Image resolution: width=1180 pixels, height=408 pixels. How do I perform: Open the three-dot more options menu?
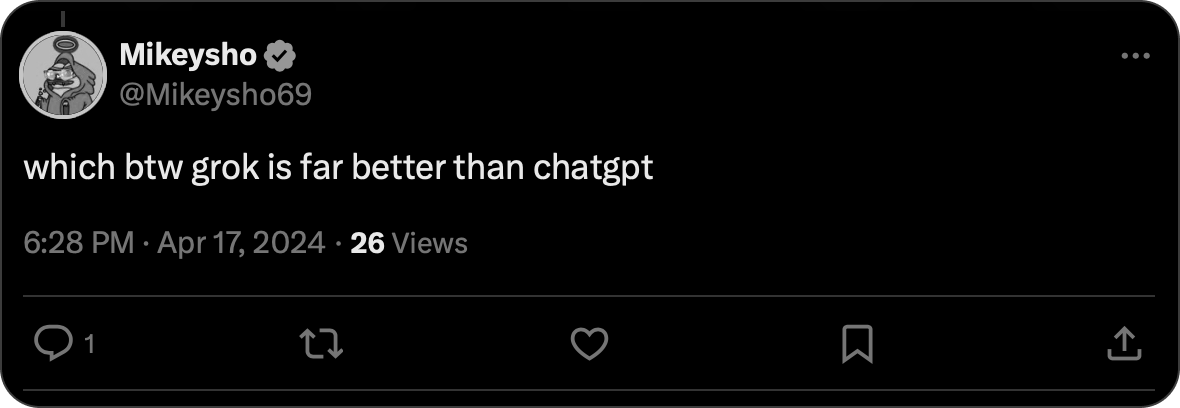pyautogui.click(x=1135, y=57)
